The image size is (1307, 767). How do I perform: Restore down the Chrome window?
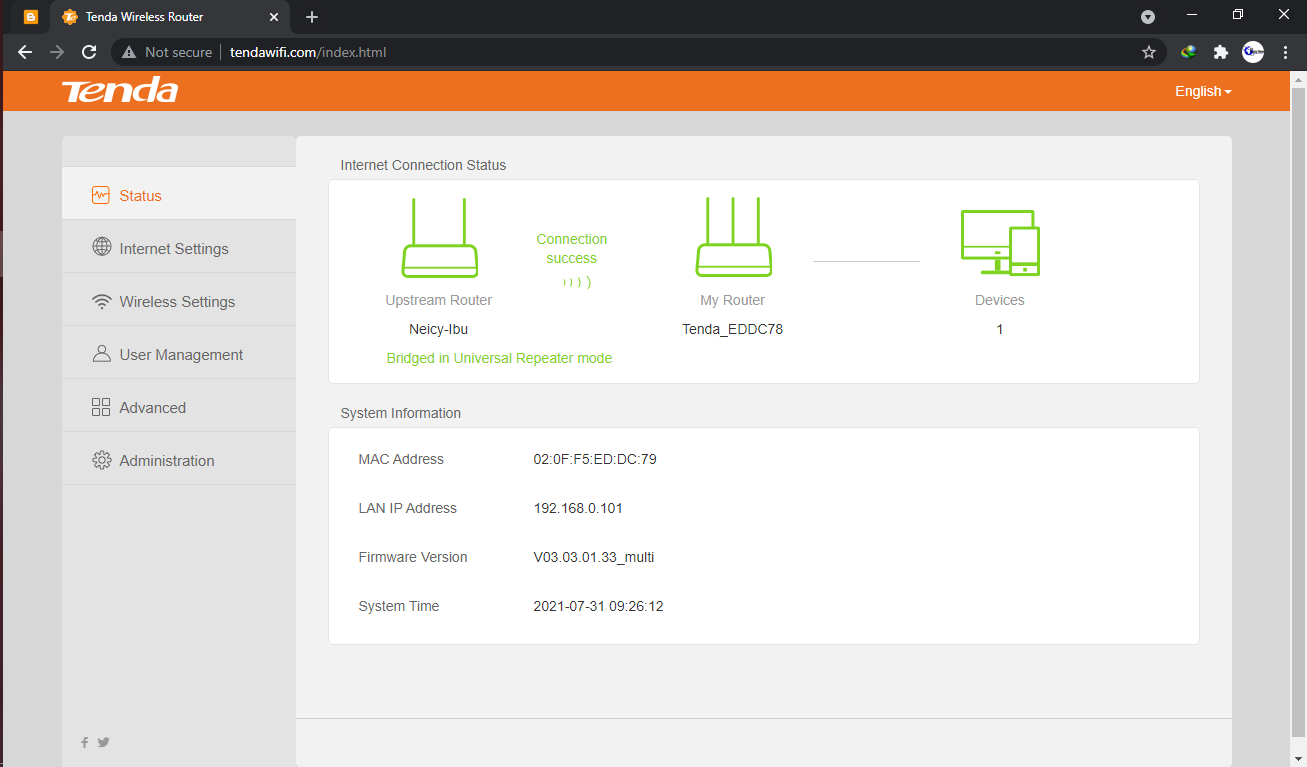tap(1238, 15)
